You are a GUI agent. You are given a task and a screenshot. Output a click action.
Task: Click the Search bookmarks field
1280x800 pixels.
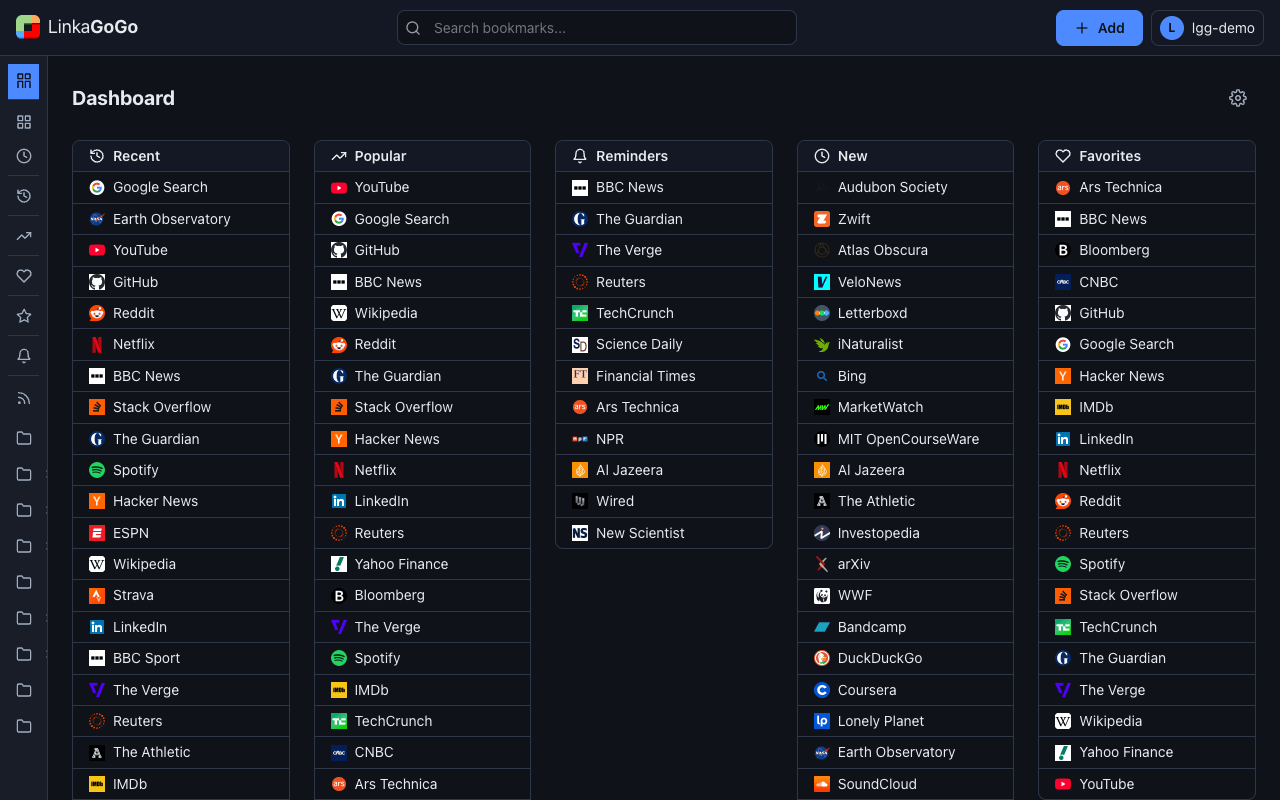(596, 27)
